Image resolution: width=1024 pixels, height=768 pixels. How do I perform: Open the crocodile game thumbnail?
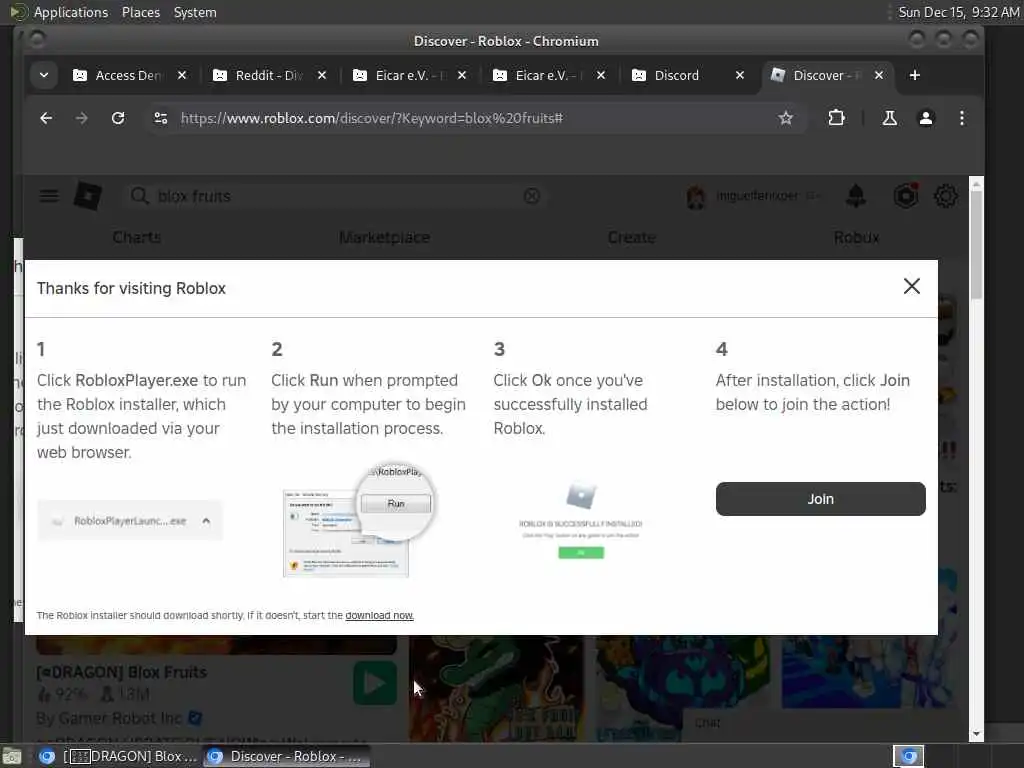(x=496, y=688)
